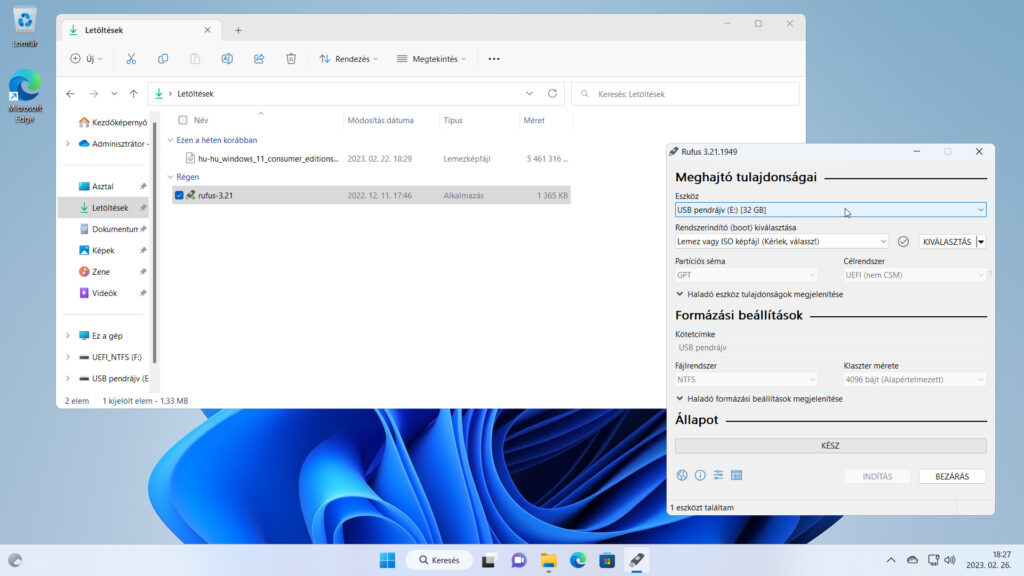This screenshot has width=1024, height=576.
Task: Click the Copy icon in Explorer toolbar
Action: click(x=163, y=59)
